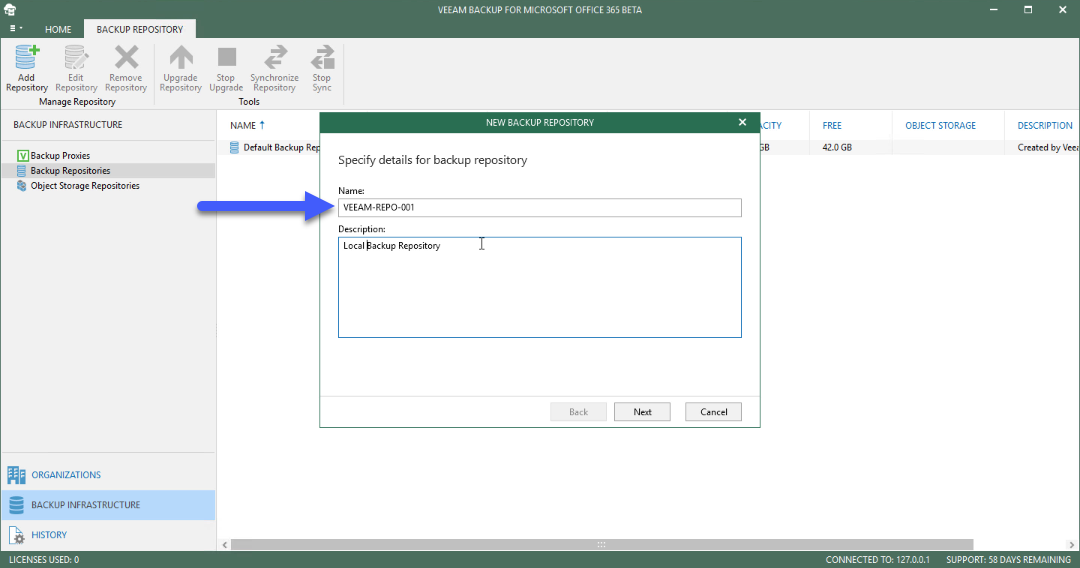Switch to the HOME ribbon tab
Viewport: 1080px width, 568px height.
coord(58,30)
